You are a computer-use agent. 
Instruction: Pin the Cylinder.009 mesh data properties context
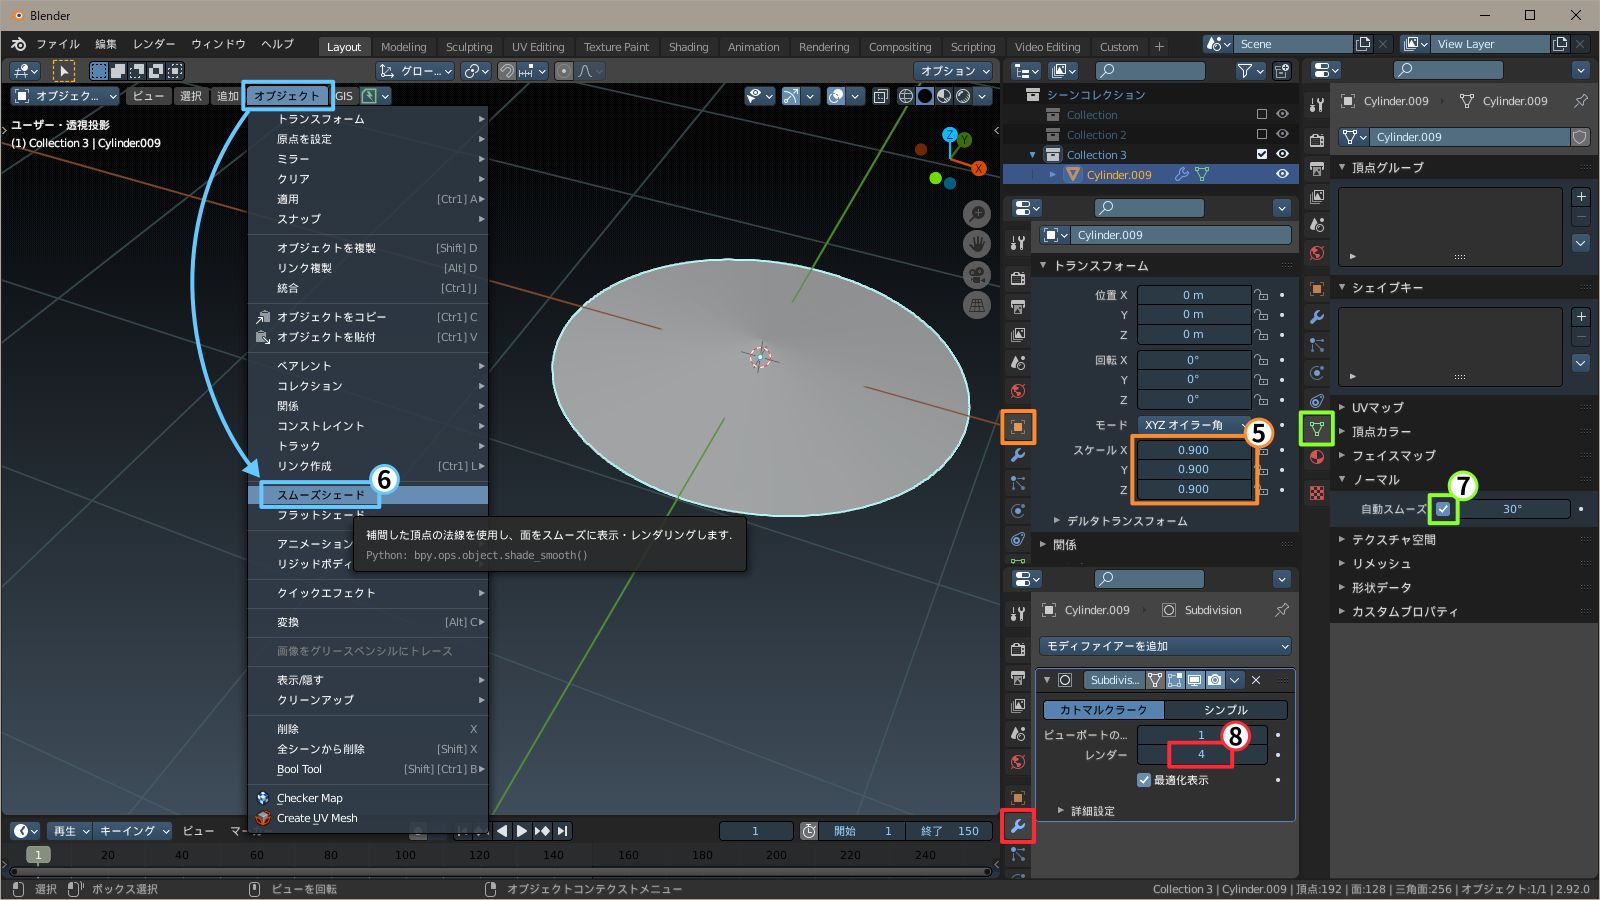[x=1581, y=101]
